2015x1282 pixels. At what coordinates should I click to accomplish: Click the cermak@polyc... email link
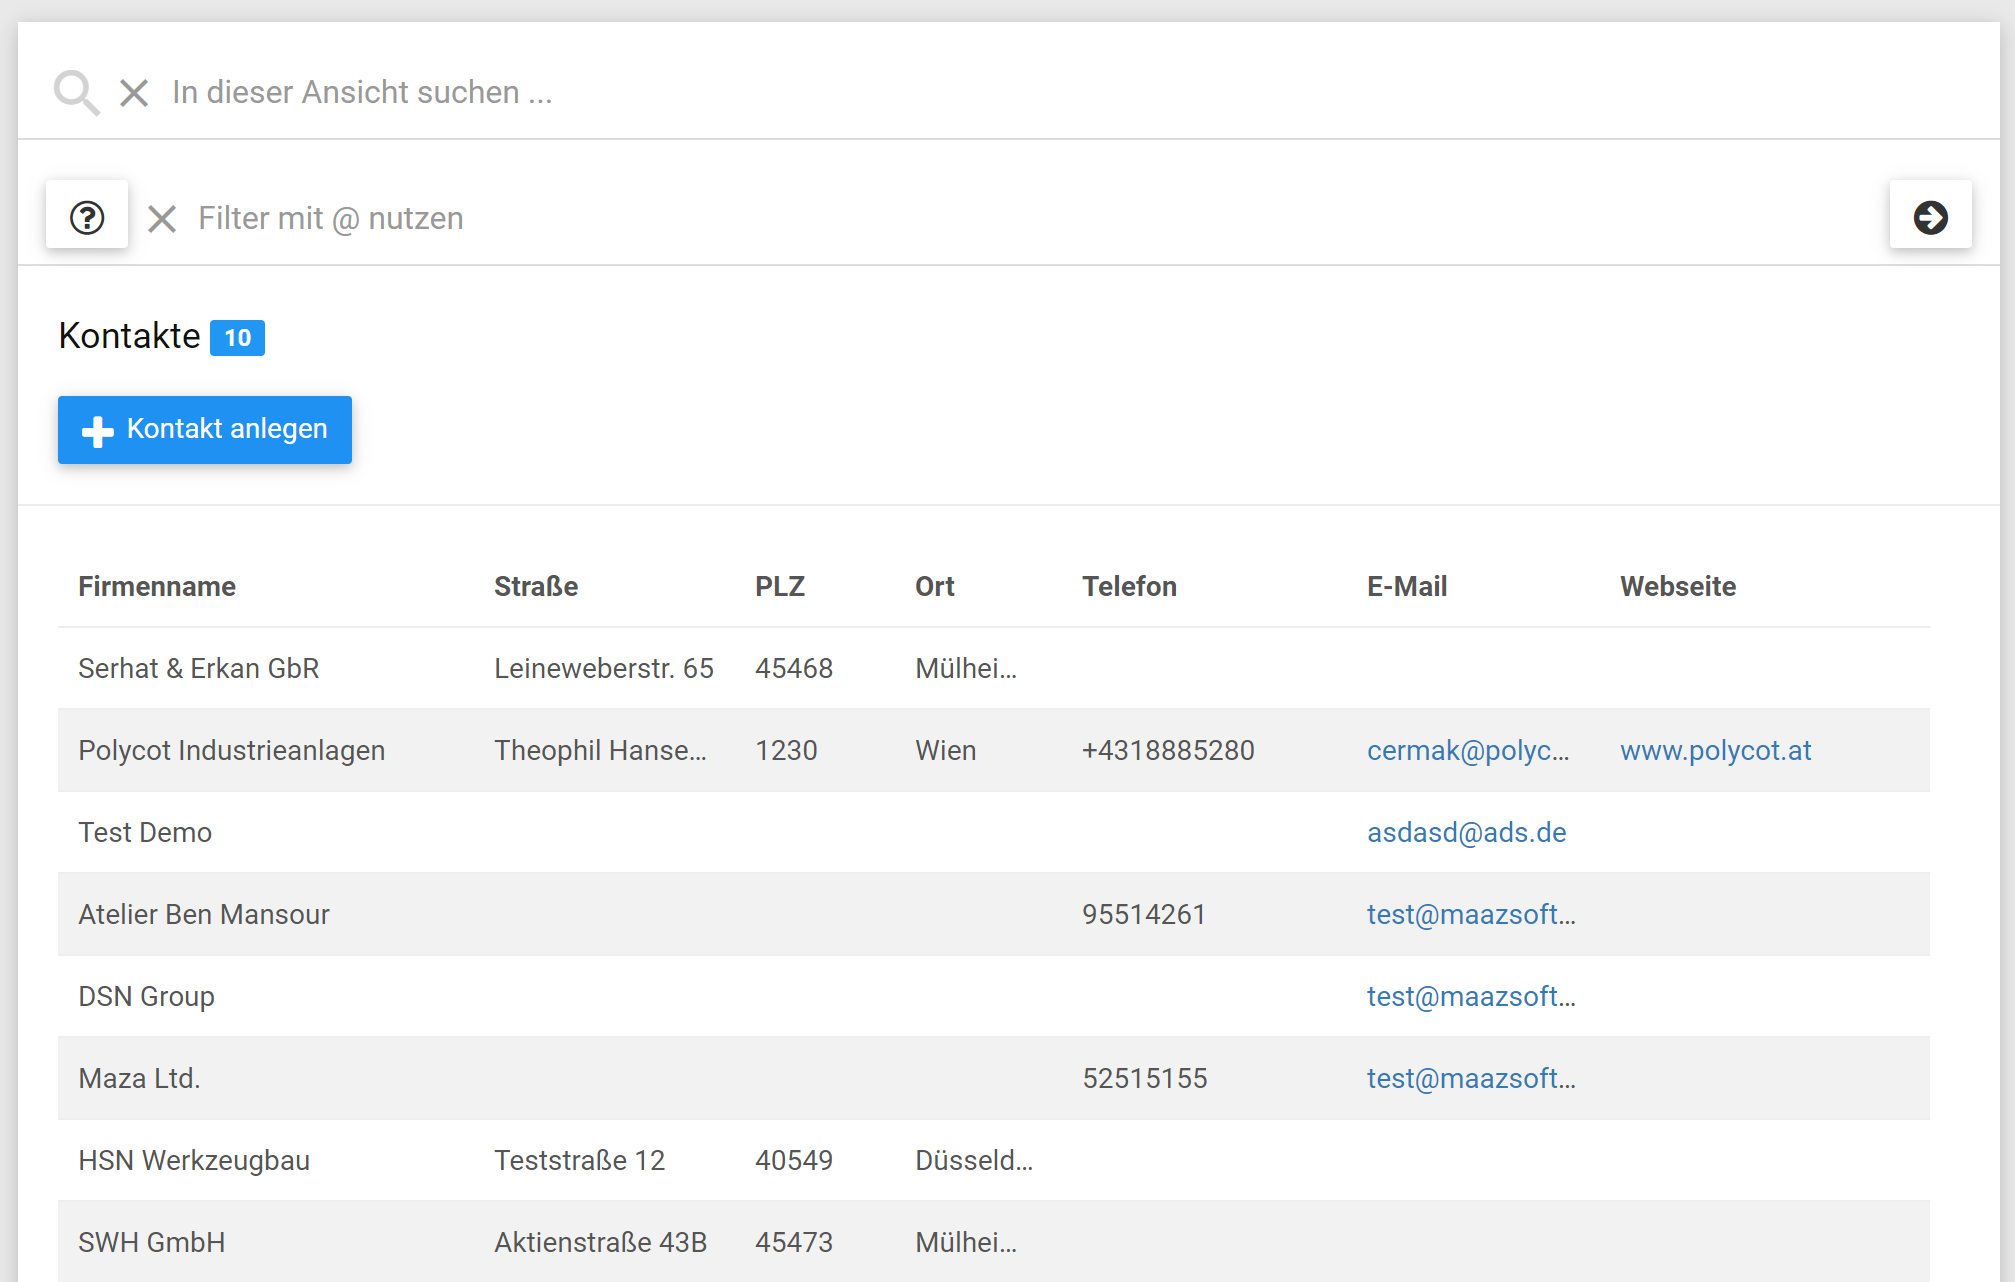click(x=1467, y=750)
